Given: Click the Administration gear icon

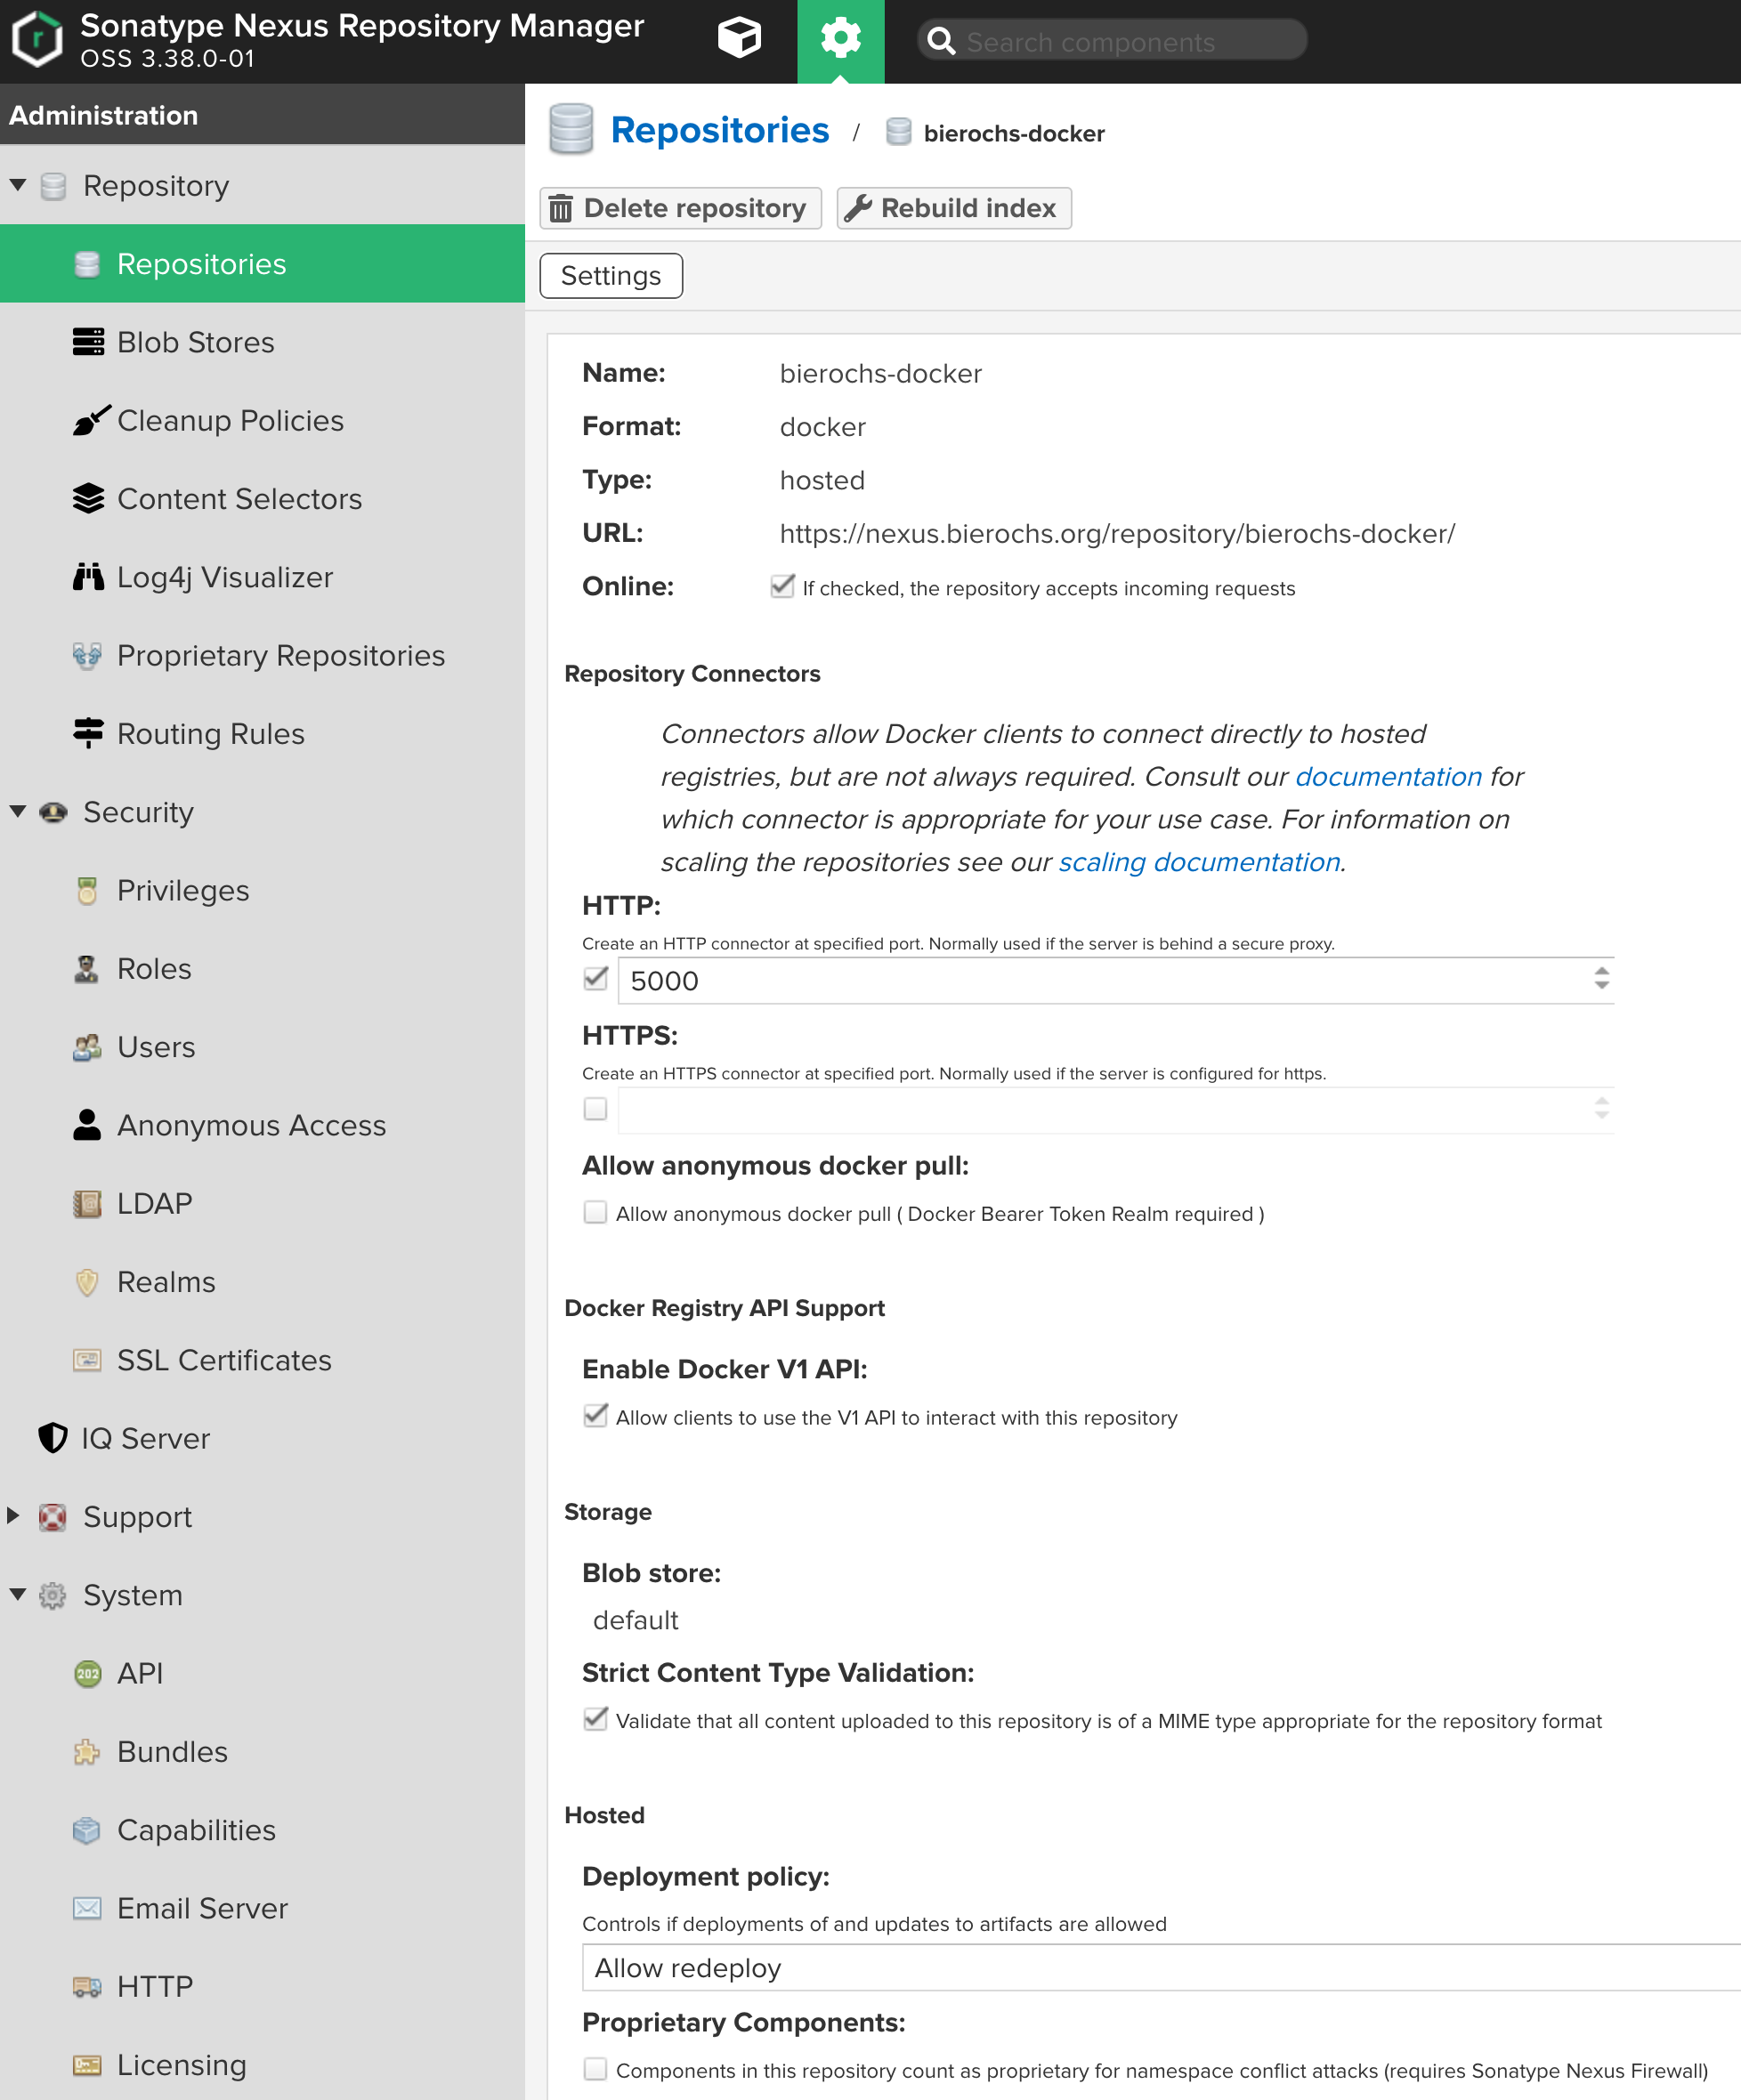Looking at the screenshot, I should tap(840, 39).
